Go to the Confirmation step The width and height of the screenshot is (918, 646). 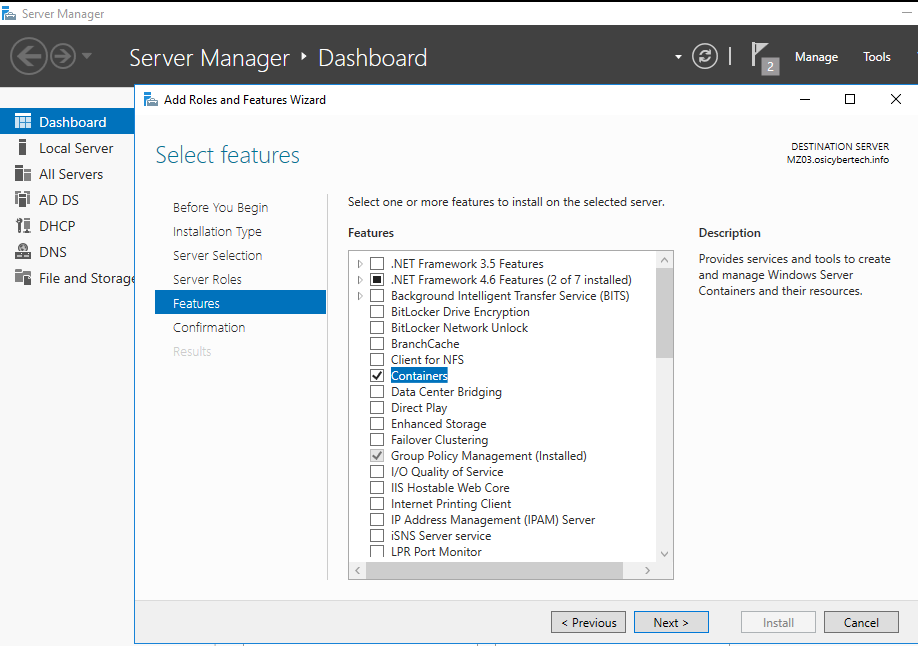tap(209, 327)
